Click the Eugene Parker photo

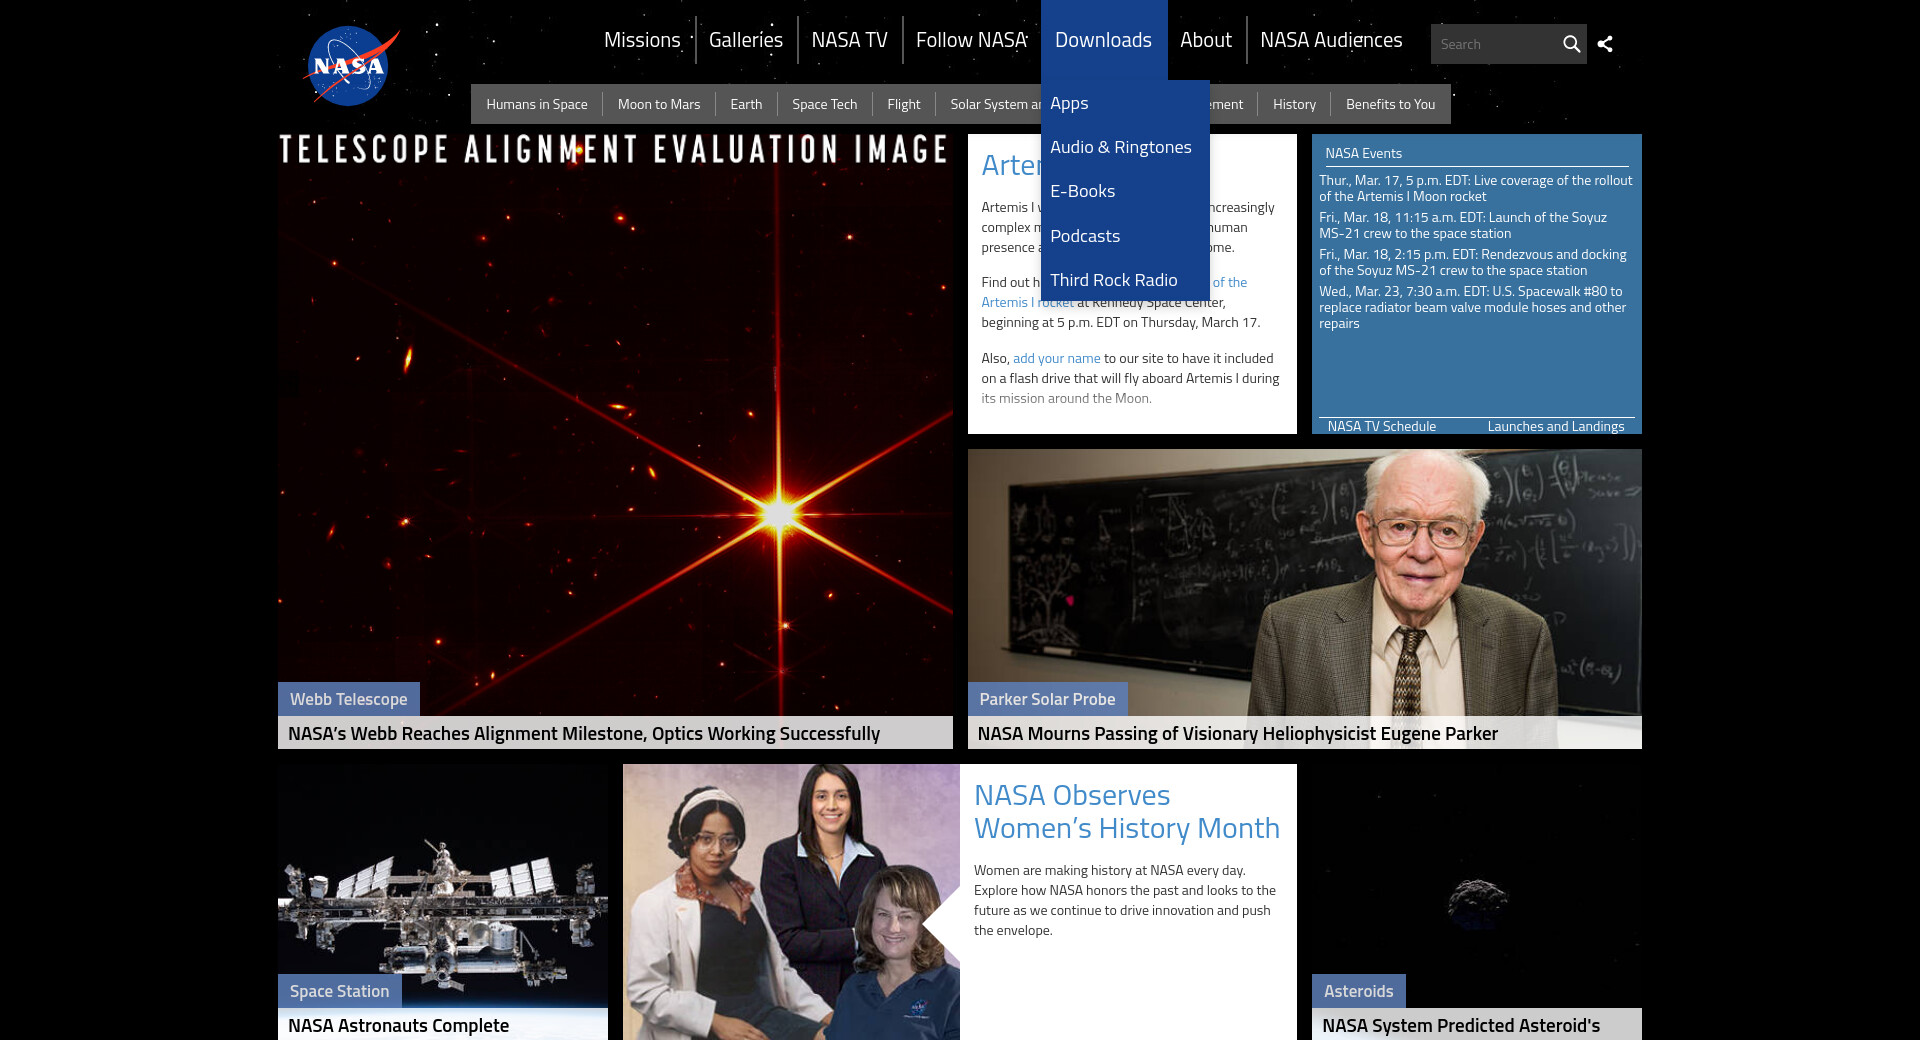click(x=1305, y=582)
